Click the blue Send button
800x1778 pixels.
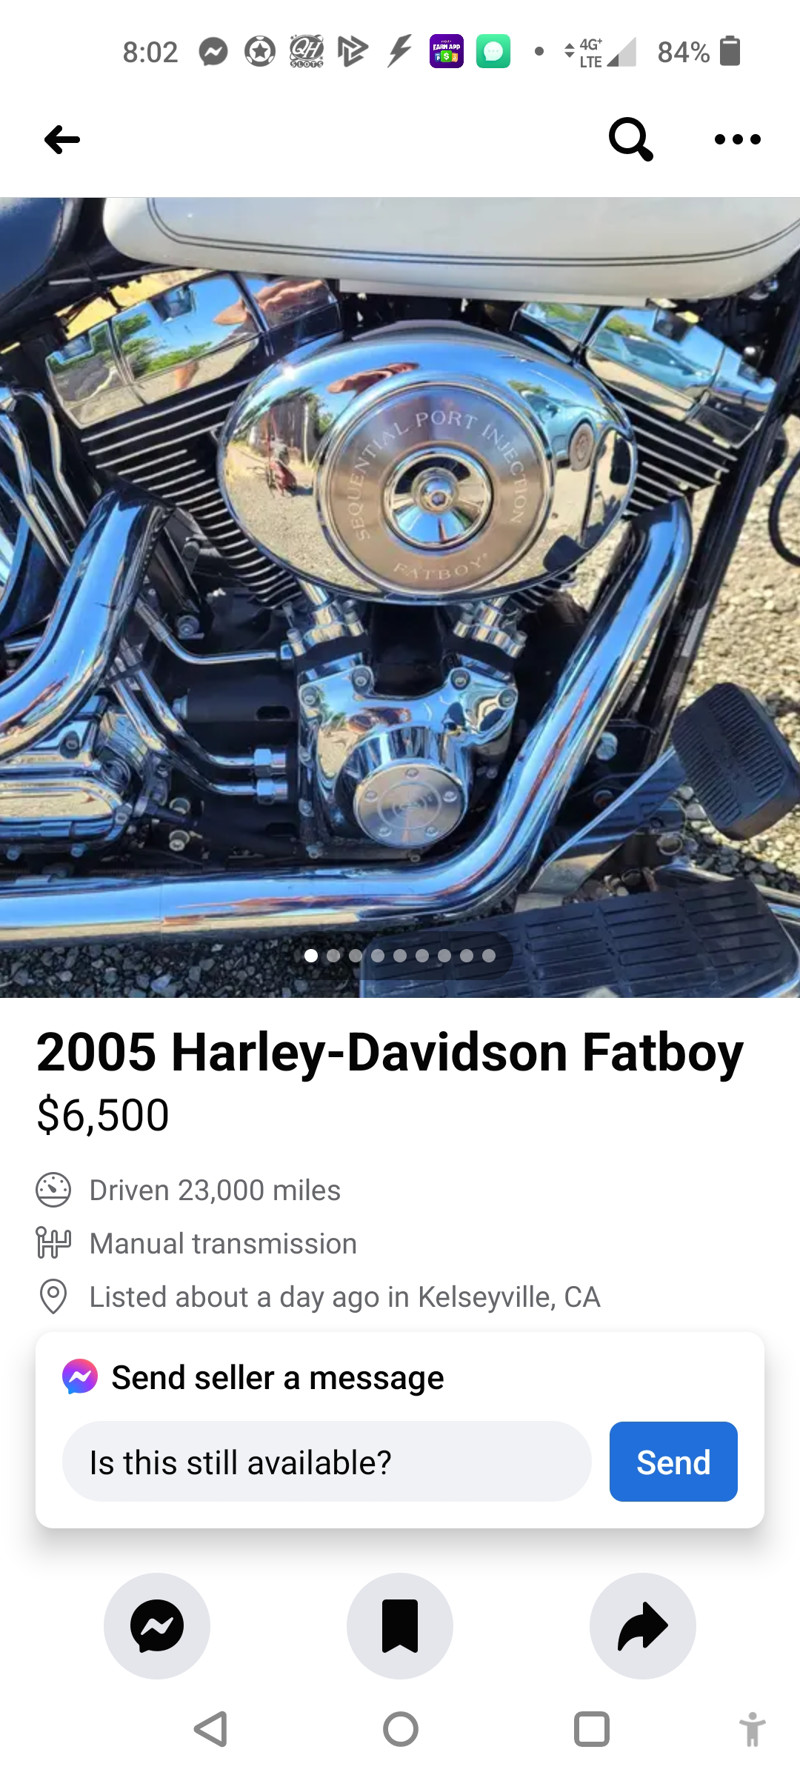(x=673, y=1461)
